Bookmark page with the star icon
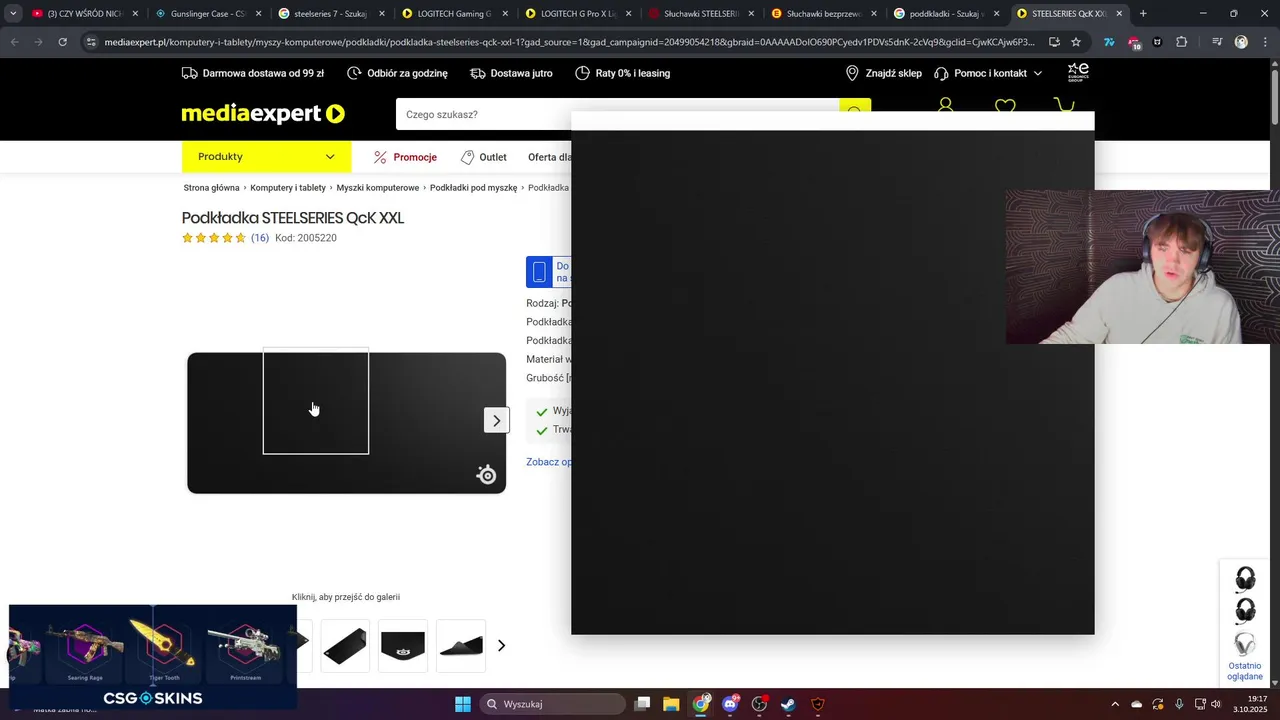Viewport: 1280px width, 720px height. click(x=1076, y=42)
